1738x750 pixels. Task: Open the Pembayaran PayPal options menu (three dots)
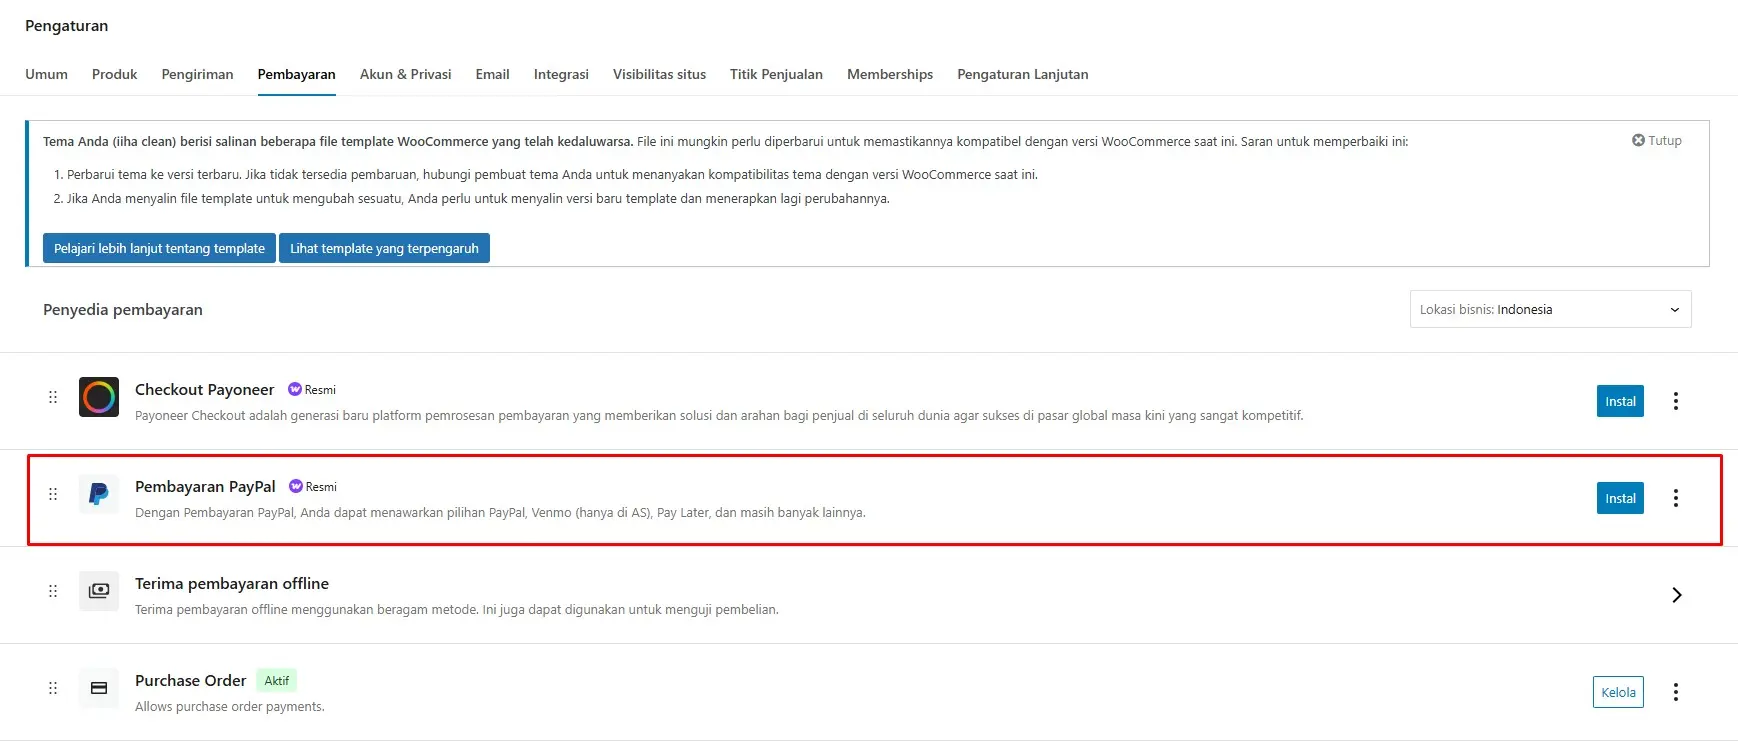(x=1676, y=497)
